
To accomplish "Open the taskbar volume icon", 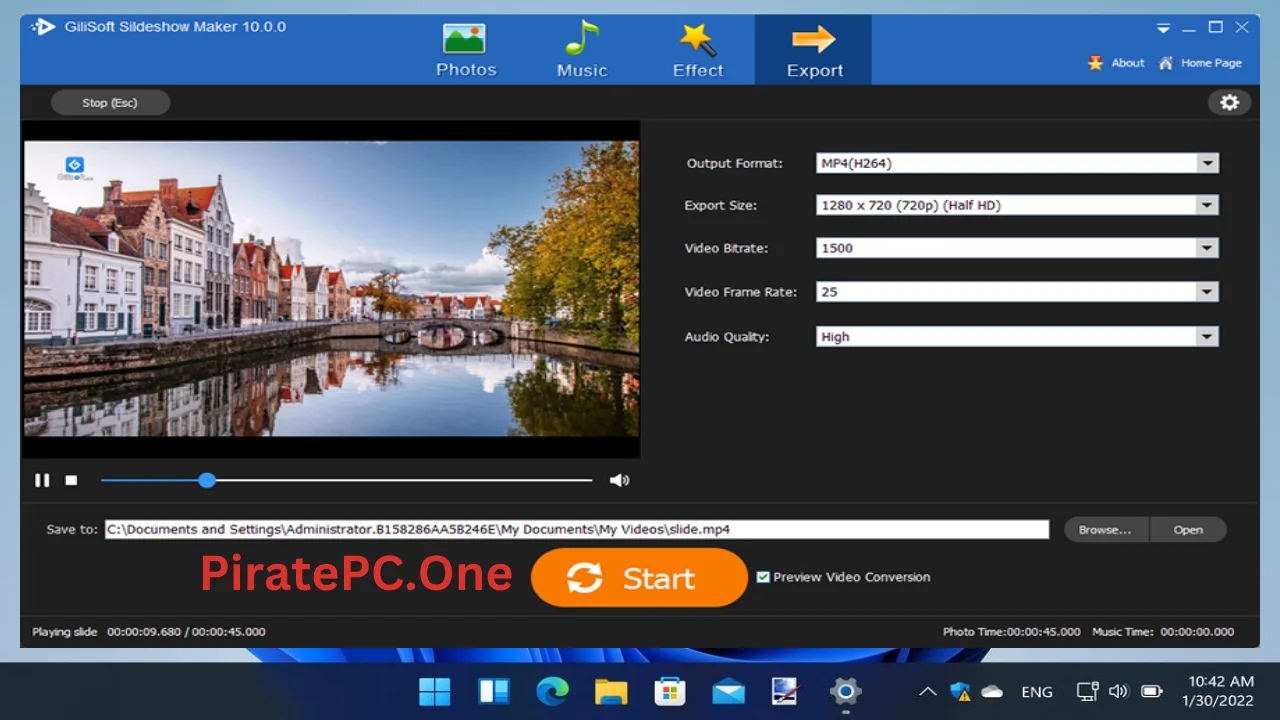I will coord(1119,691).
